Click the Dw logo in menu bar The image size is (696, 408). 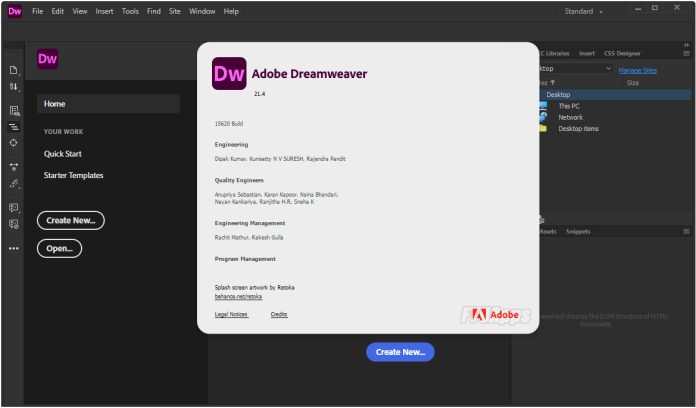[x=14, y=11]
